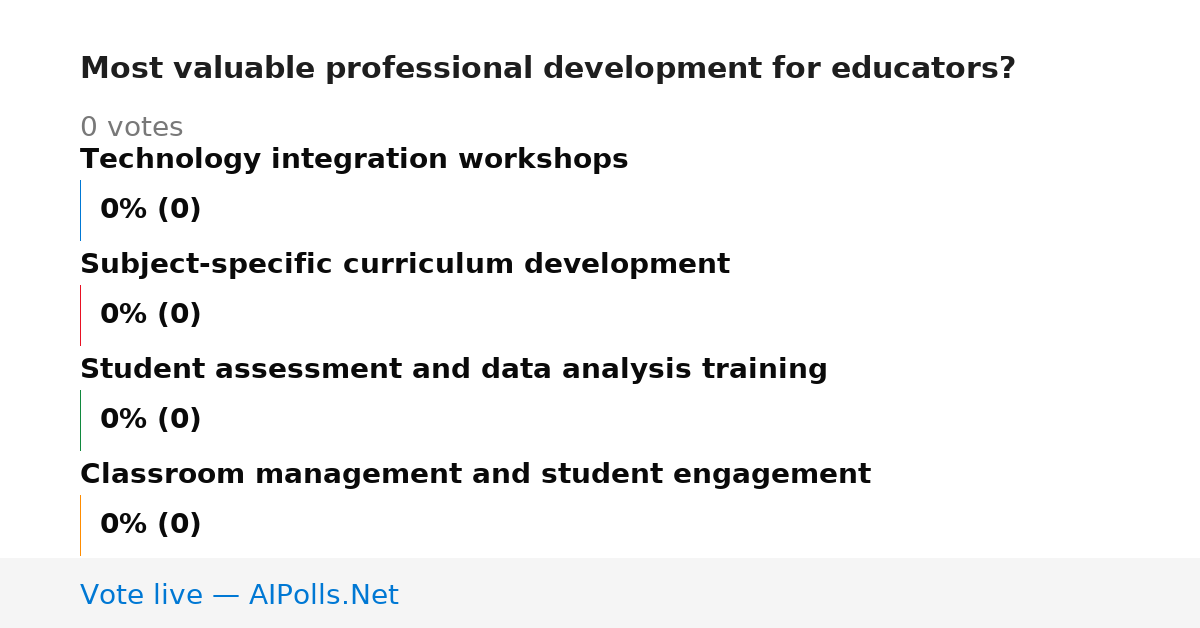Click "AIPolls.Net" text in footer

tap(323, 595)
